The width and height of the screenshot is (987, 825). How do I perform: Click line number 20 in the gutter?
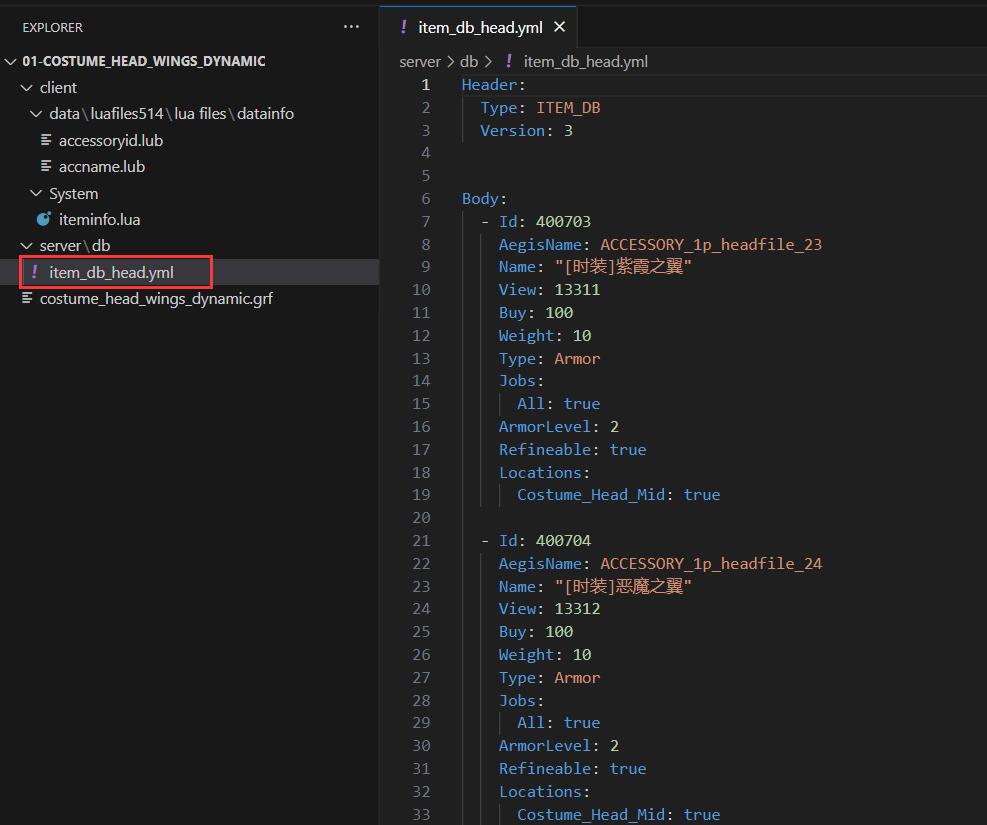pyautogui.click(x=421, y=517)
